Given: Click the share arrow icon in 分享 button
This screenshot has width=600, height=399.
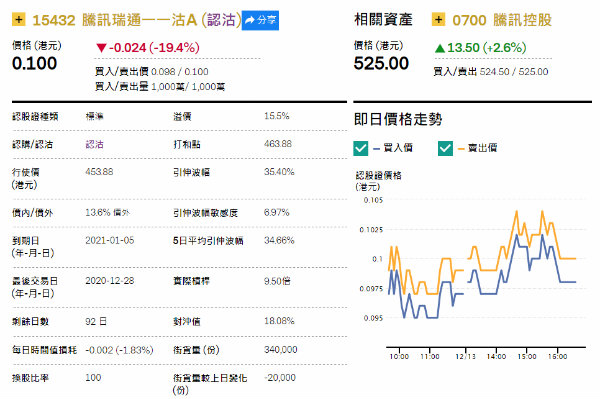Looking at the screenshot, I should (250, 20).
